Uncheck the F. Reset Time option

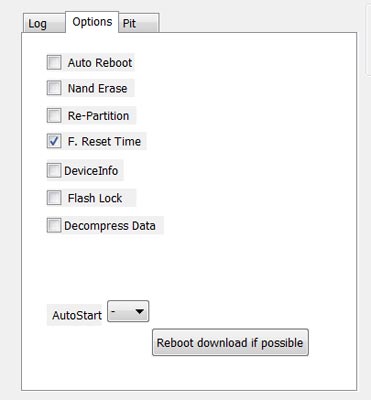point(54,141)
